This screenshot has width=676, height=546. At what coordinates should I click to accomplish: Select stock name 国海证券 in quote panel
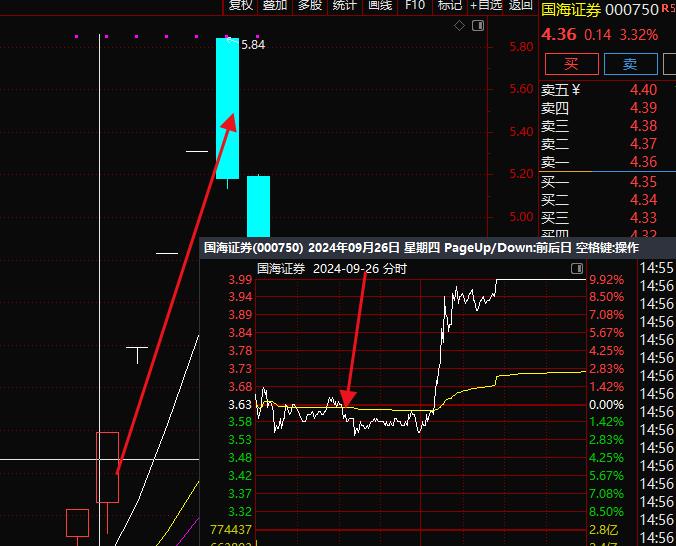pos(571,9)
